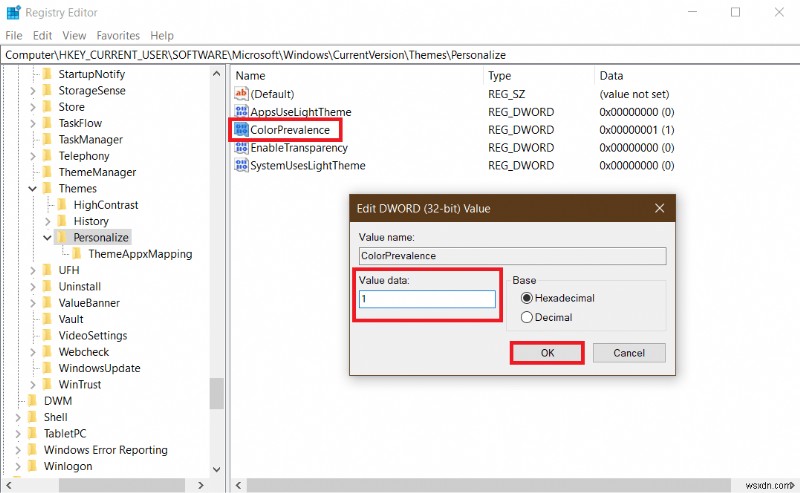
Task: Open the Help menu
Action: [162, 35]
